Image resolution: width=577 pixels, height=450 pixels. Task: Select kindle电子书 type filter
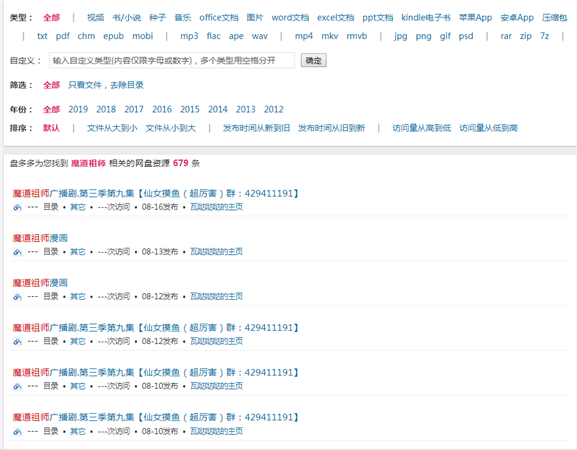click(x=426, y=18)
